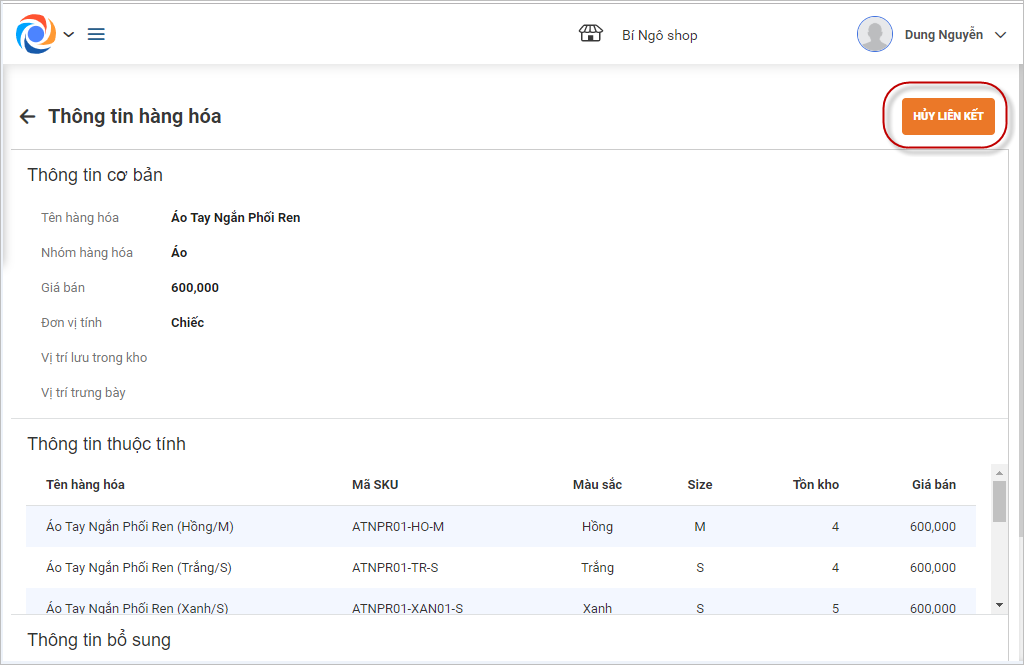
Task: Click the Thông tin bổ sung section heading
Action: coord(99,640)
